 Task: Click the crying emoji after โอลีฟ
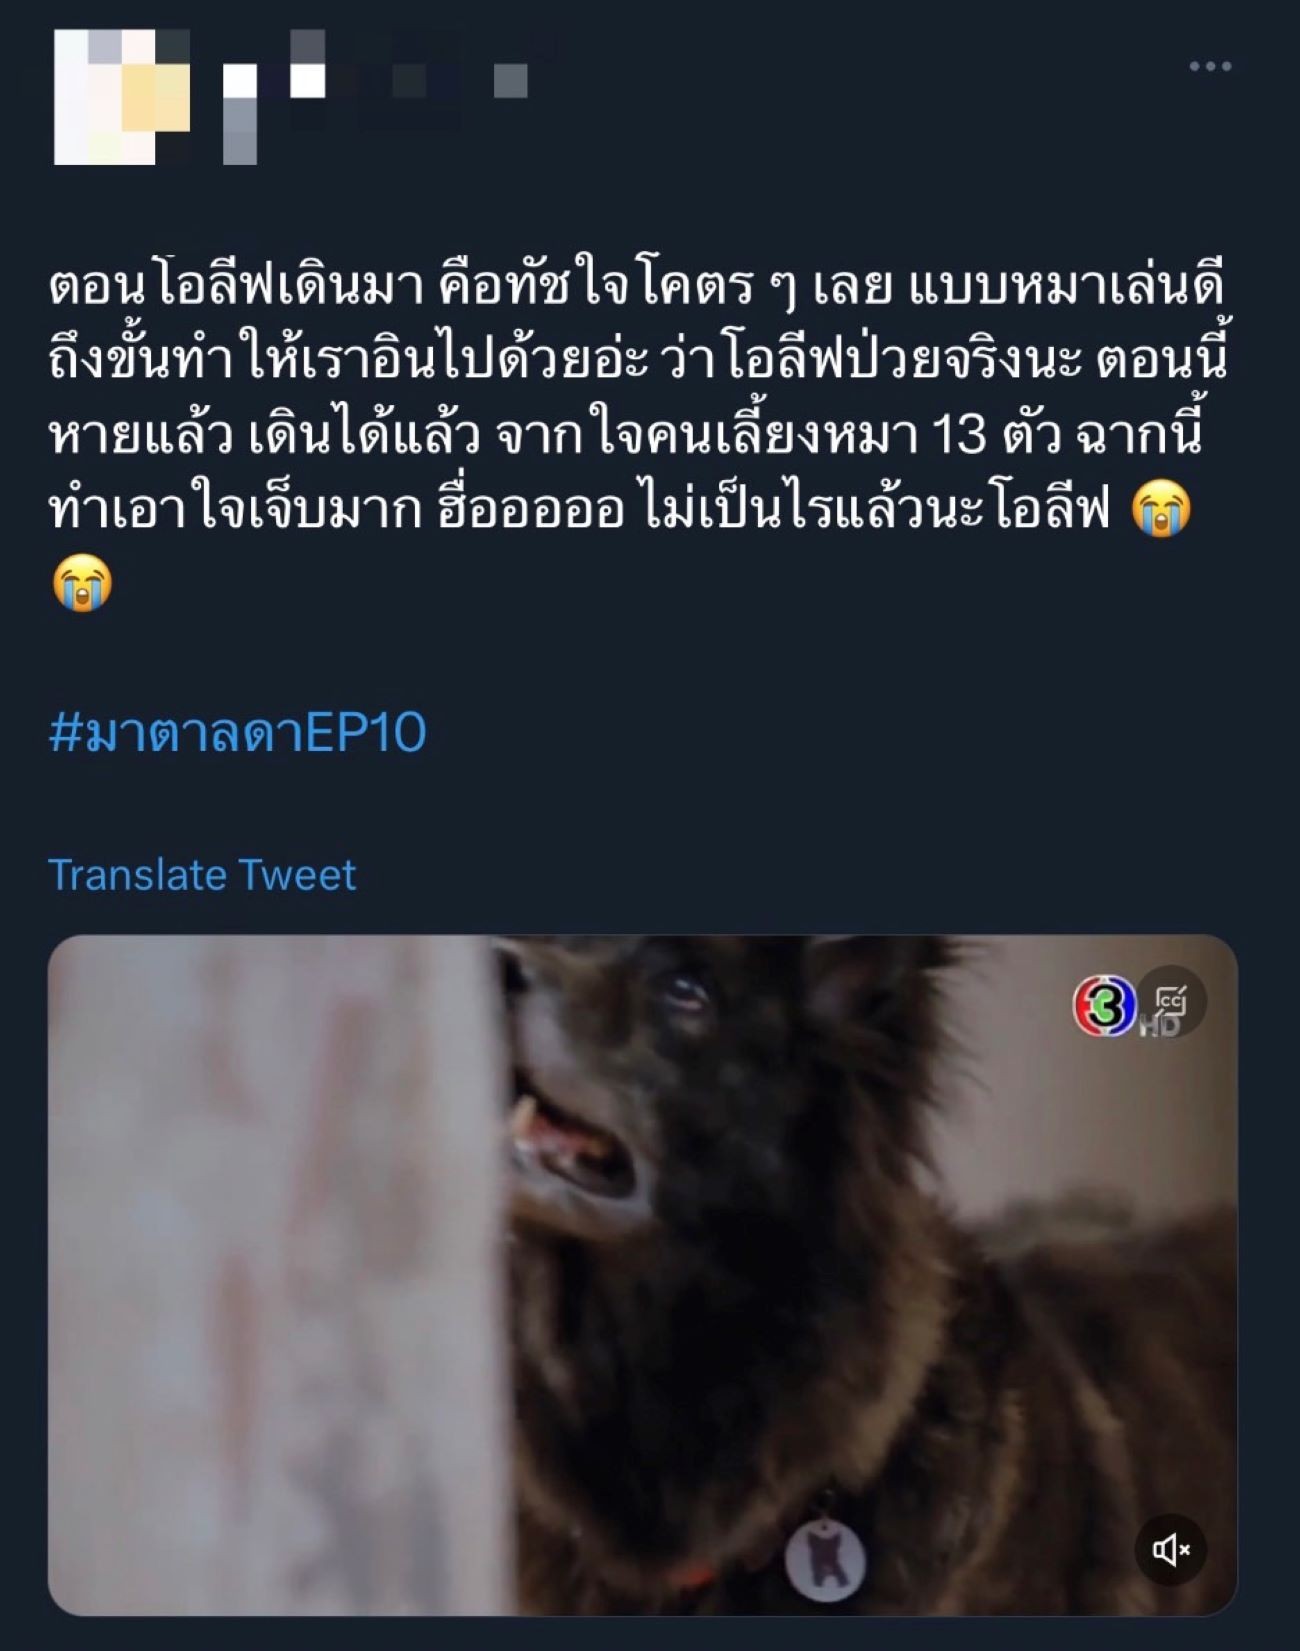tap(1161, 510)
